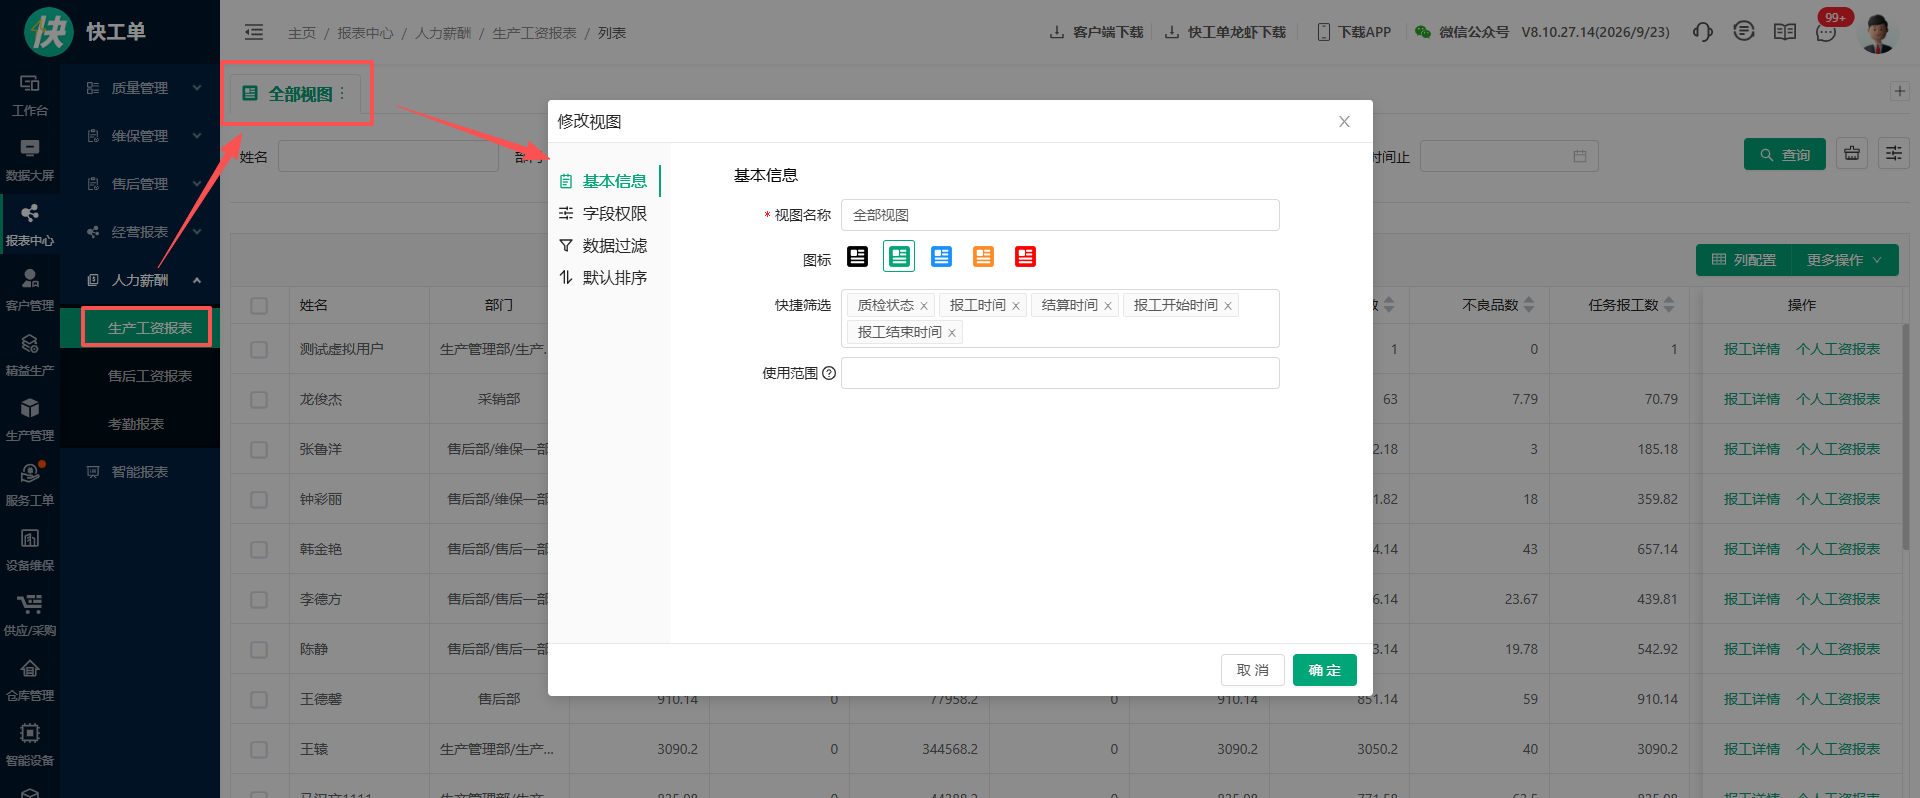Cancel the dialog with 取消
Viewport: 1920px width, 798px height.
(1253, 670)
